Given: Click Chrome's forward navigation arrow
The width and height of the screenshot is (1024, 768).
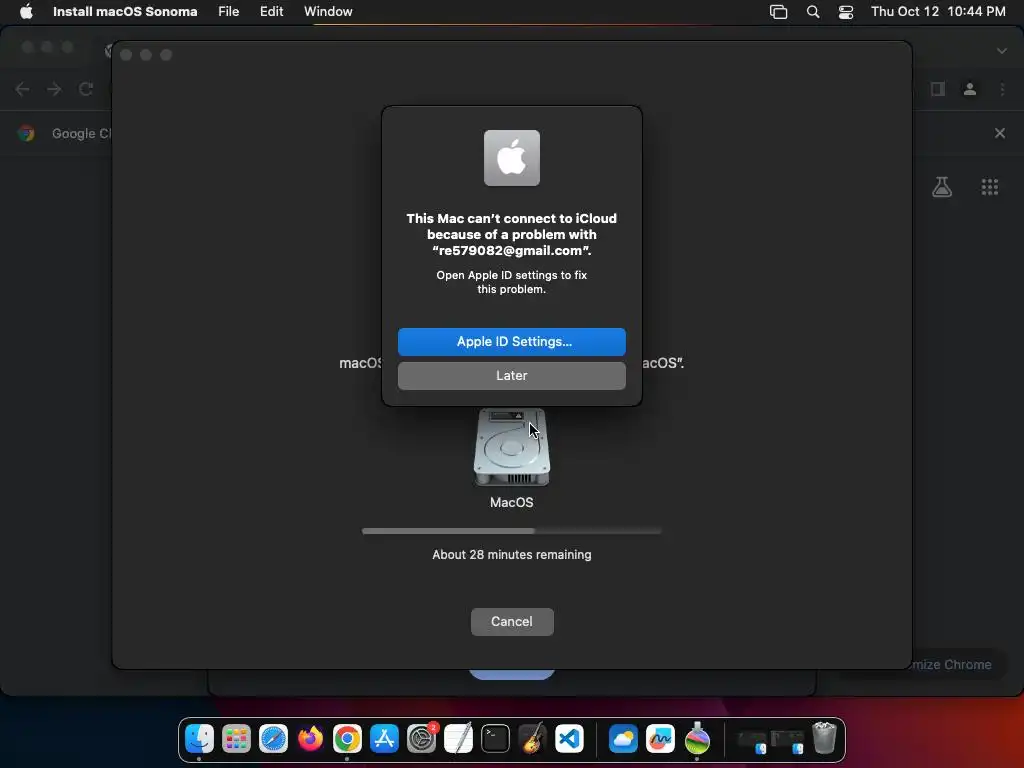Looking at the screenshot, I should pos(54,89).
